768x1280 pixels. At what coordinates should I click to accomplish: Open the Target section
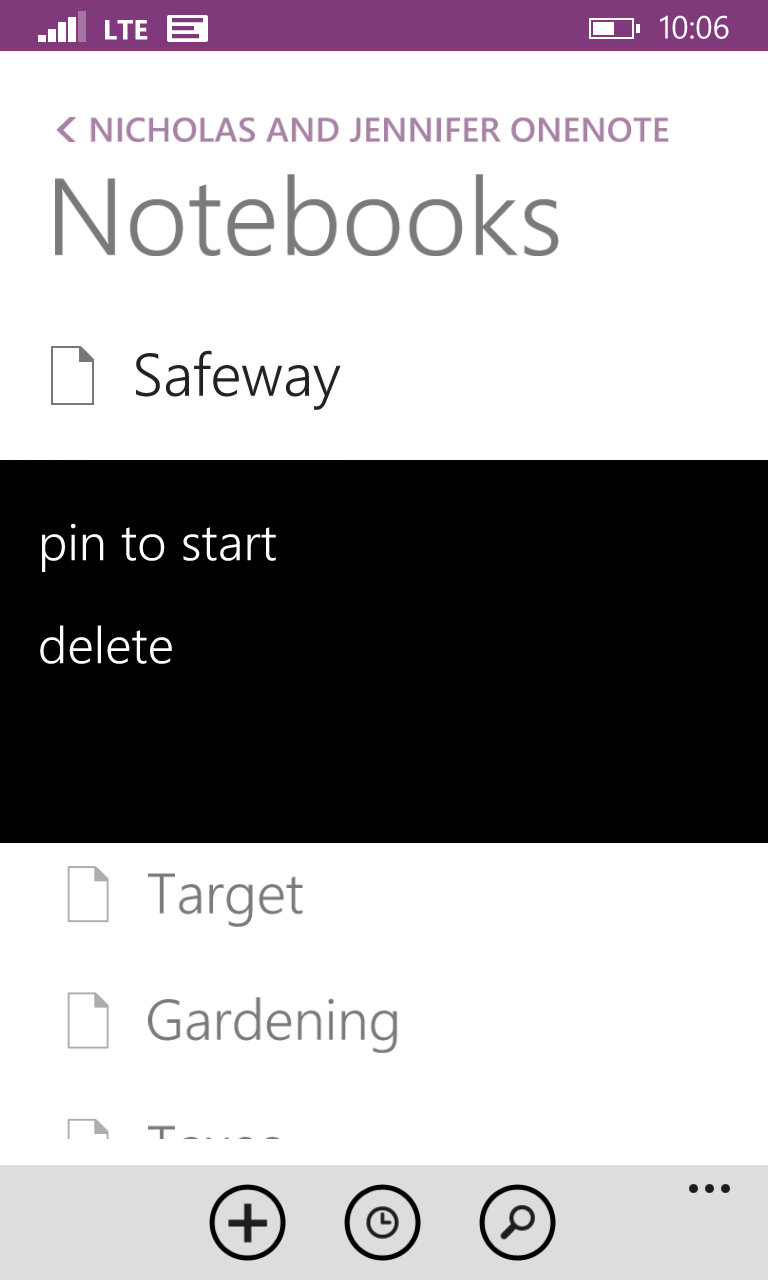pyautogui.click(x=225, y=894)
